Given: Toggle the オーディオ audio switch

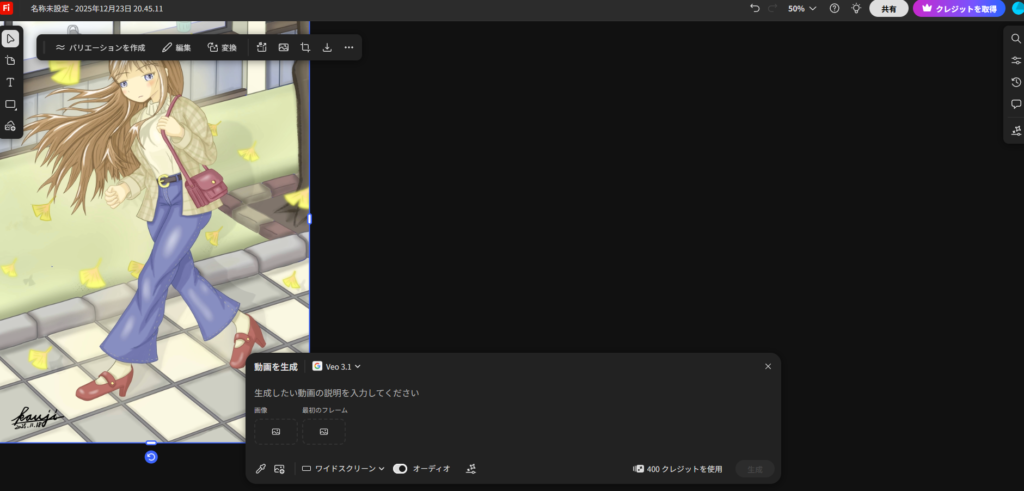Looking at the screenshot, I should click(x=400, y=468).
